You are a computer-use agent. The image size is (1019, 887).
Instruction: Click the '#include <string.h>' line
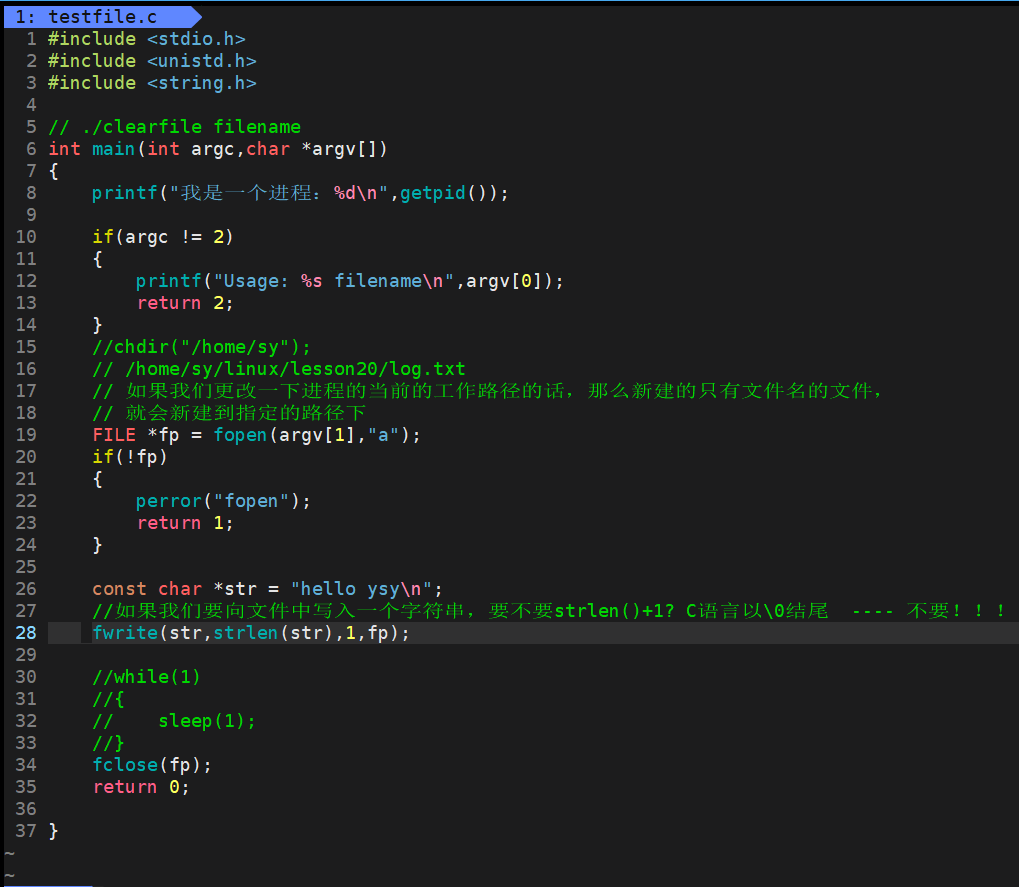[x=152, y=83]
